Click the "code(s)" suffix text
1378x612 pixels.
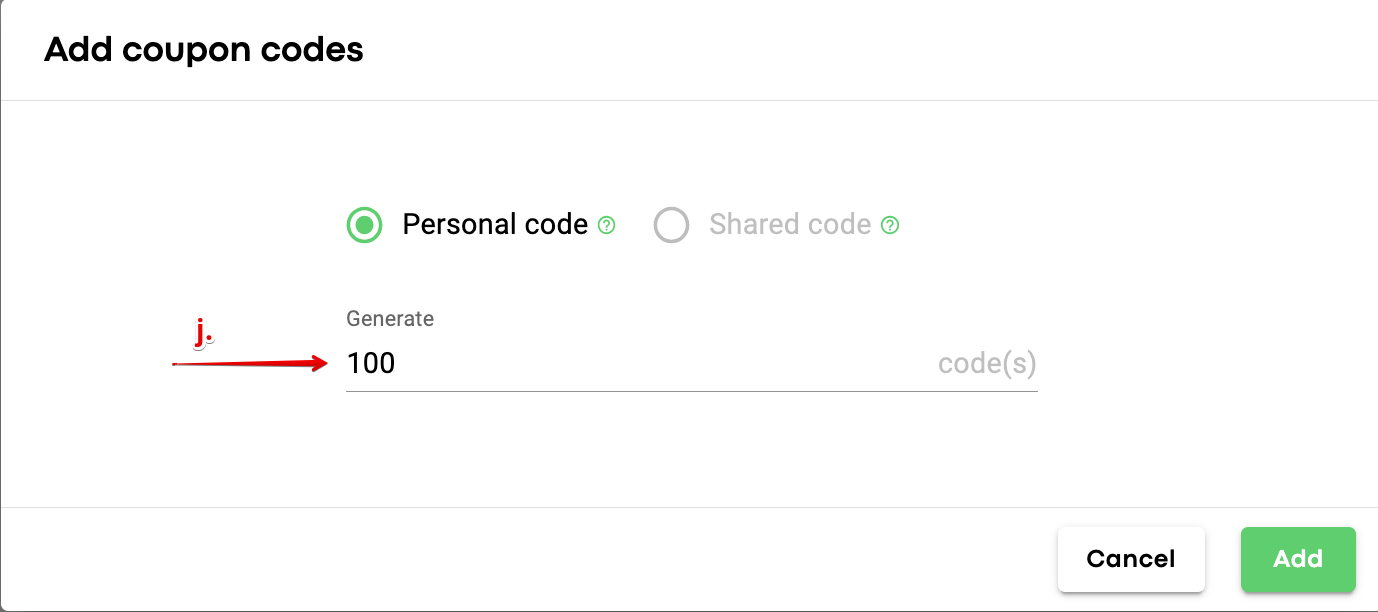coord(987,363)
